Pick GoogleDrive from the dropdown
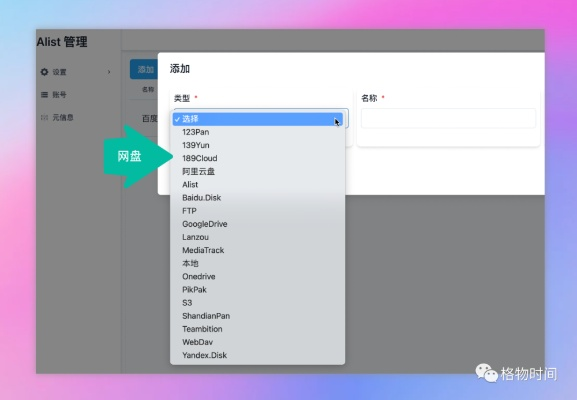This screenshot has width=577, height=400. click(x=258, y=224)
